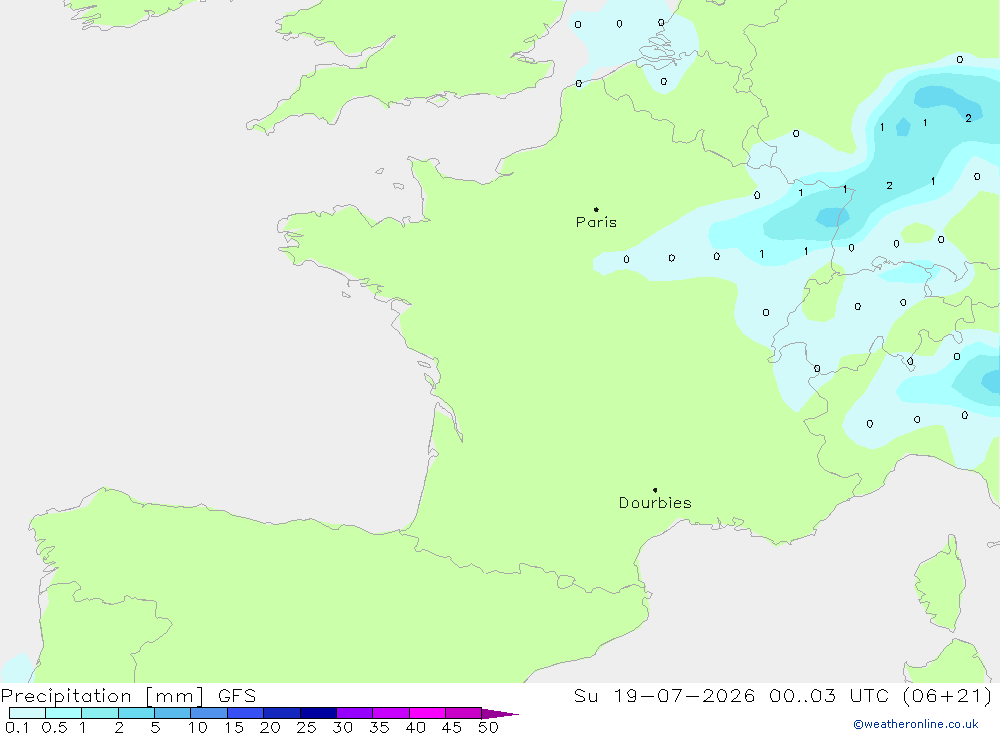Pick the 20–25 mm legend color swatch

[x=281, y=713]
